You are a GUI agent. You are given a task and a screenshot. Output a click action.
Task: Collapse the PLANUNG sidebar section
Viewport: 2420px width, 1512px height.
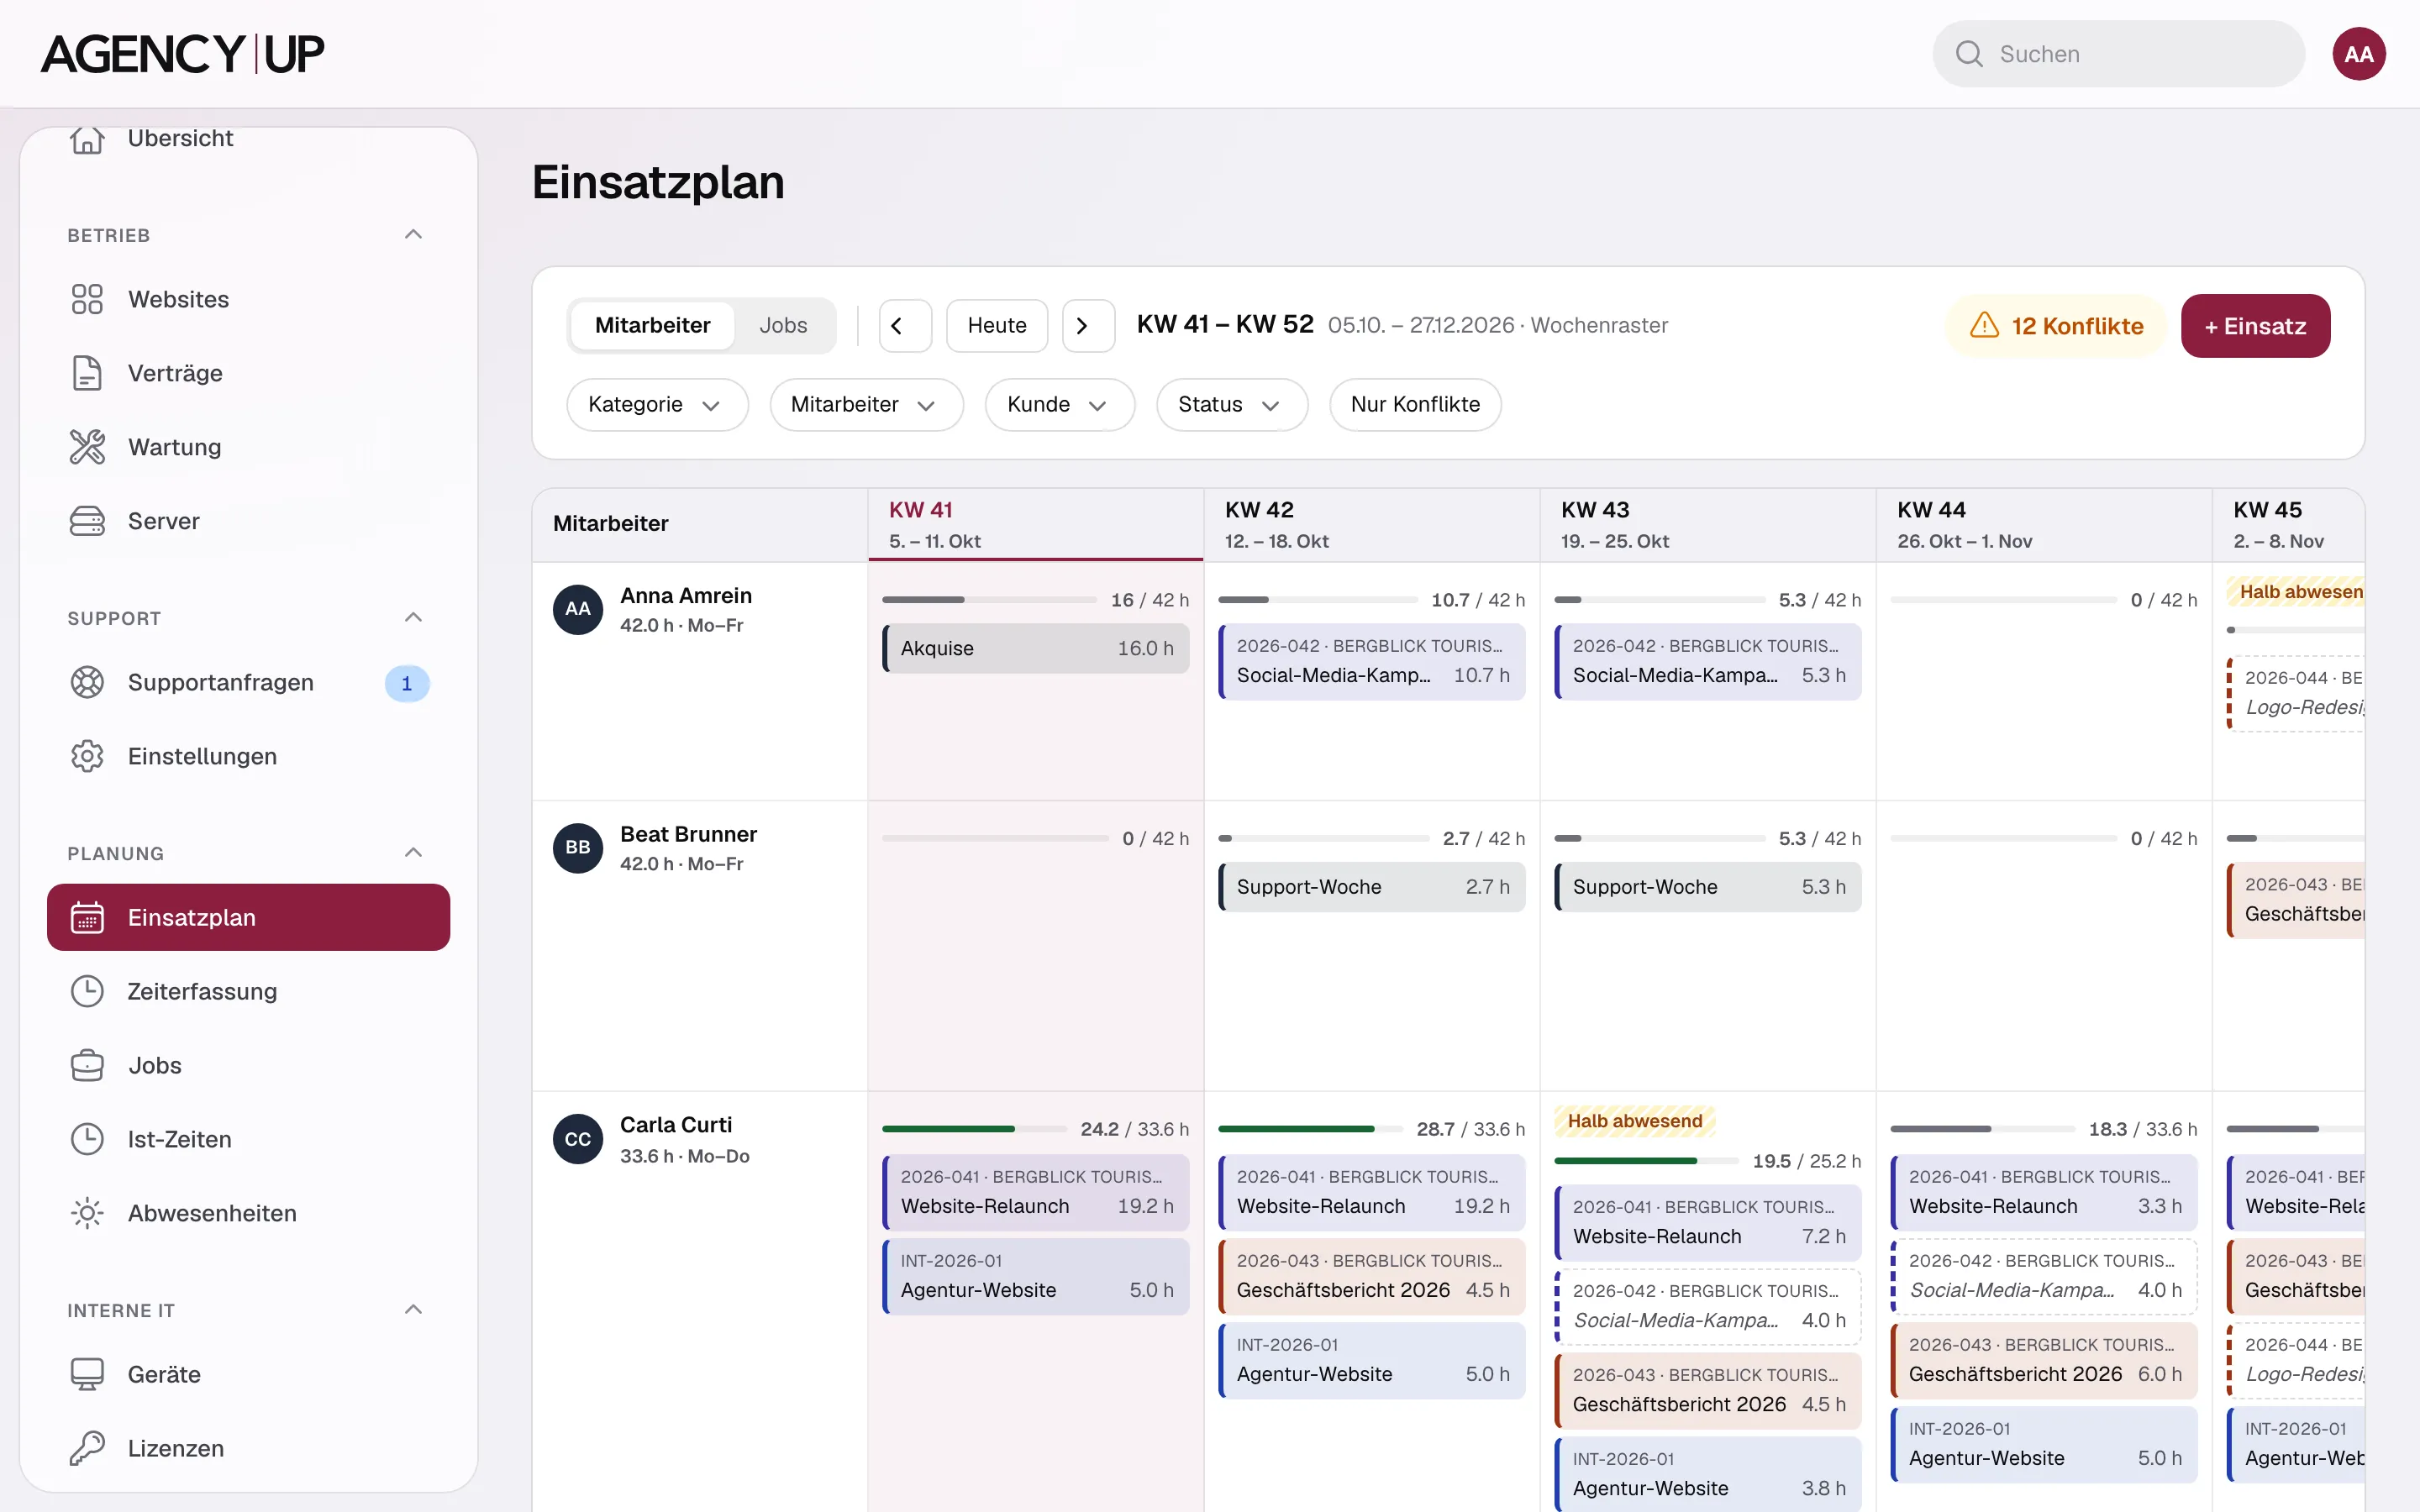pyautogui.click(x=413, y=852)
